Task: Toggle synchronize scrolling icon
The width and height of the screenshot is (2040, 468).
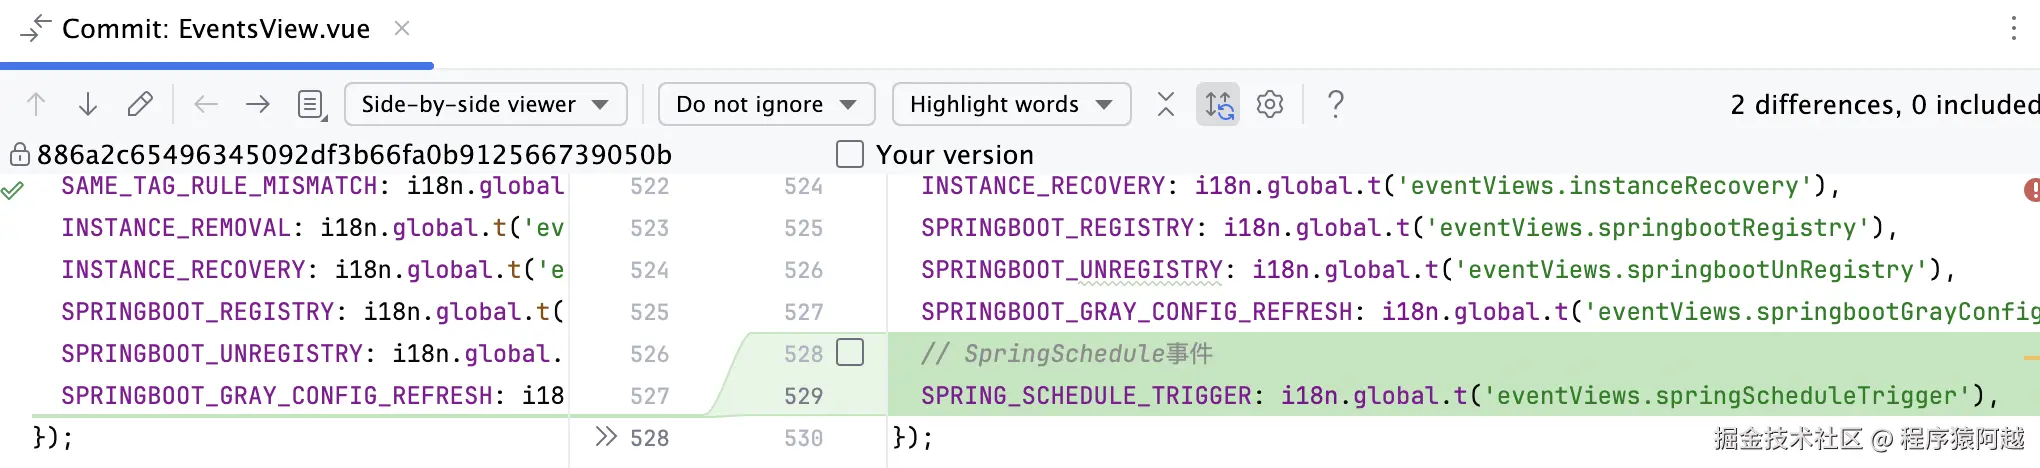Action: pyautogui.click(x=1218, y=104)
